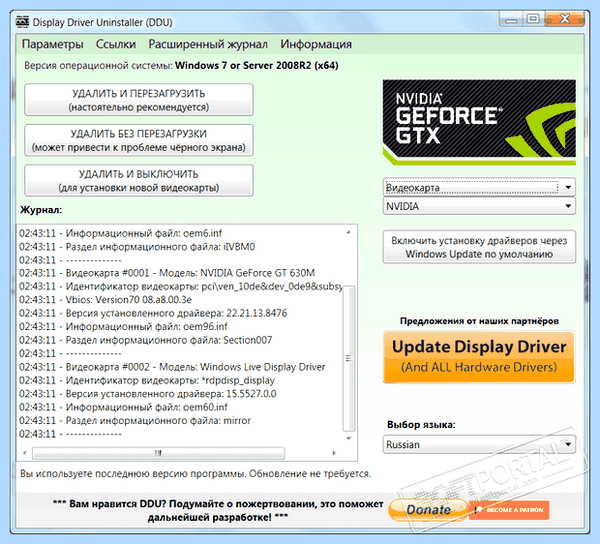Select log line 'Раздел информационного файла: Section007'
The image size is (600, 544).
click(x=146, y=340)
